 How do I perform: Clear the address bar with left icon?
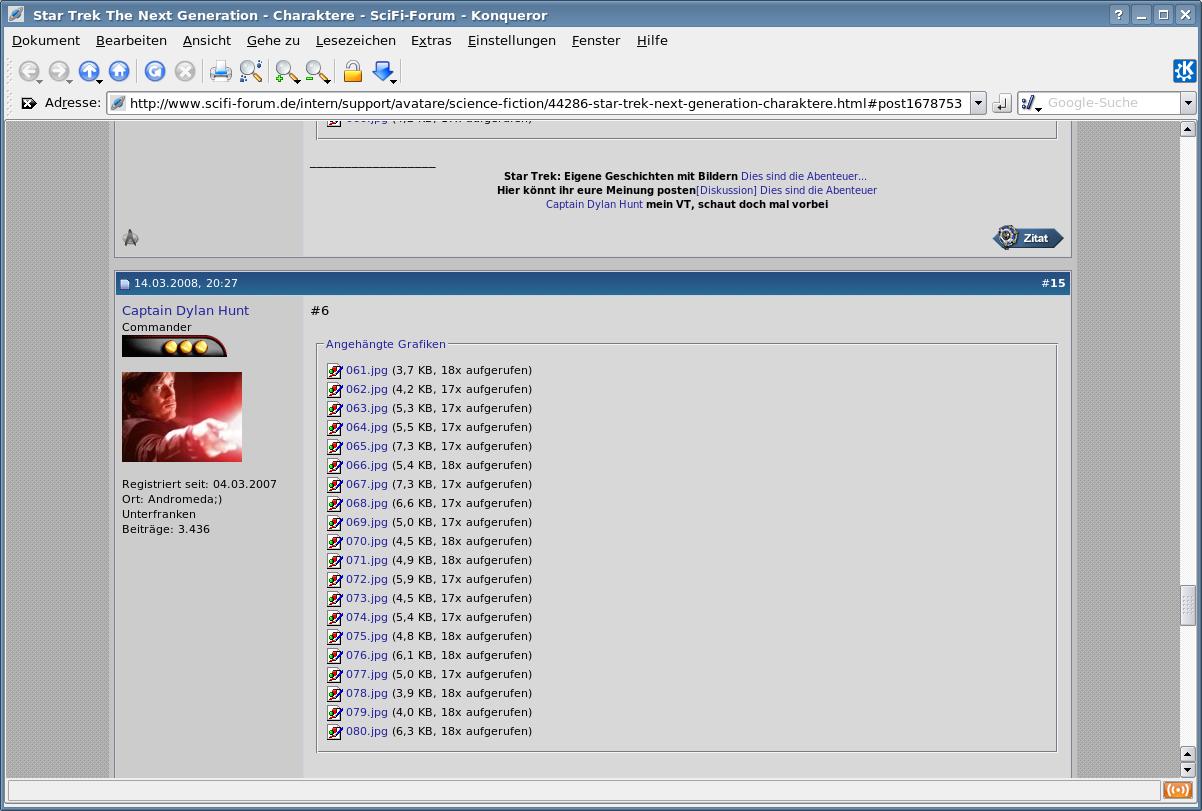(28, 103)
